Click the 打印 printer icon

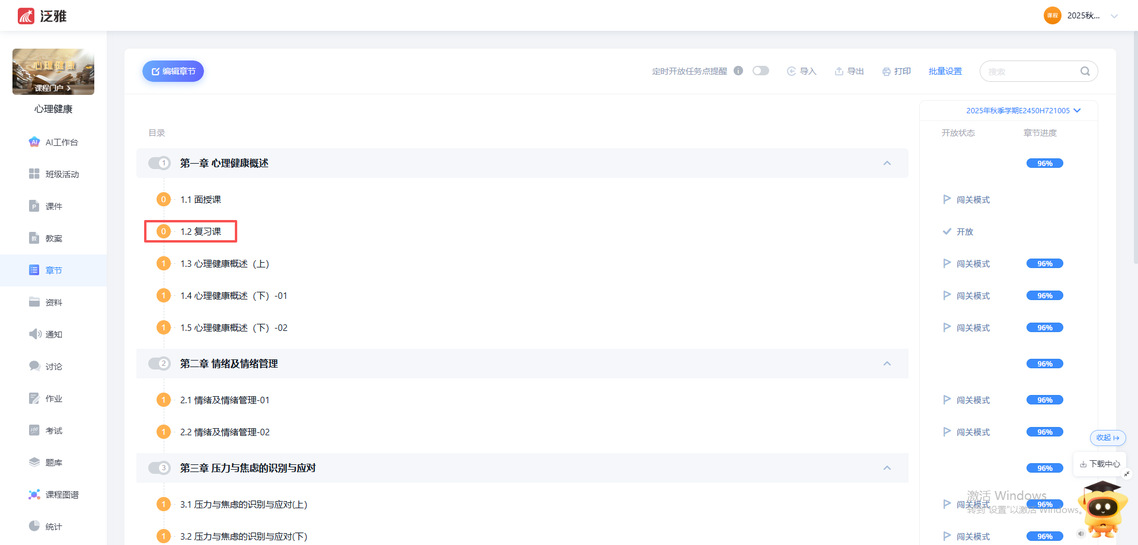coord(886,71)
